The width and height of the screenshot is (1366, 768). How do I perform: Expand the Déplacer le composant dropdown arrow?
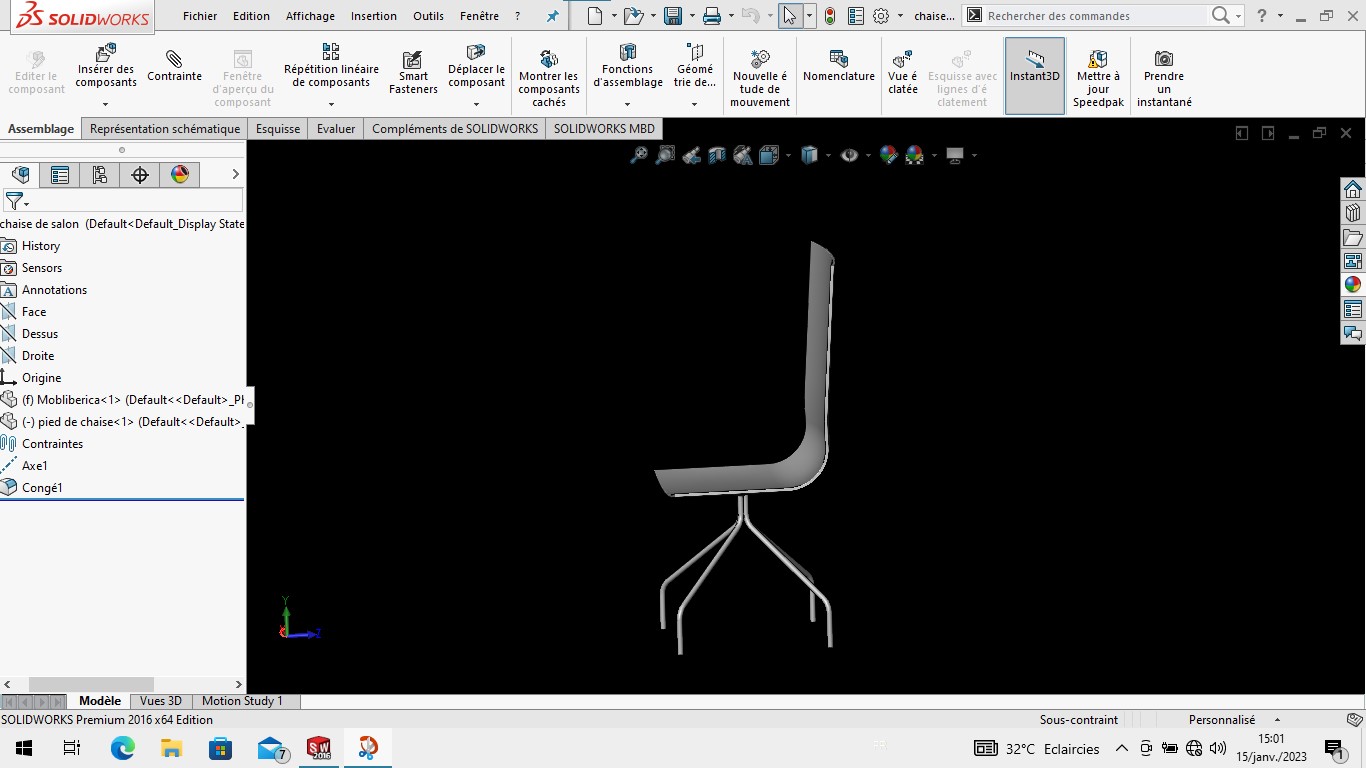pyautogui.click(x=476, y=104)
